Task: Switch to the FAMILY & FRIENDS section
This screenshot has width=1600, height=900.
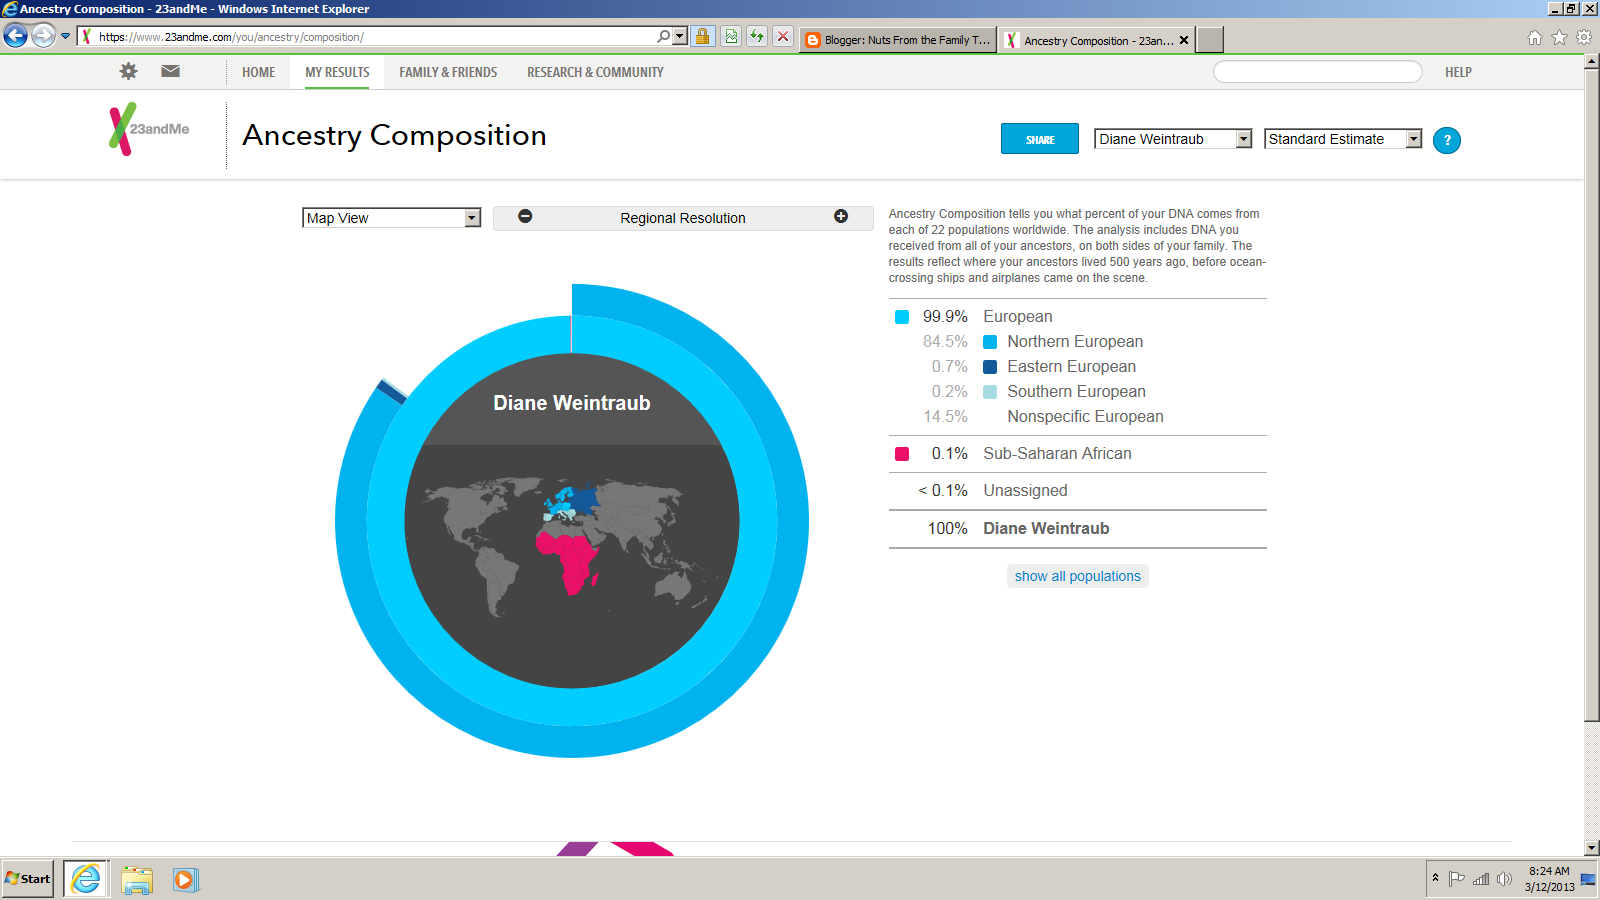Action: pyautogui.click(x=448, y=72)
